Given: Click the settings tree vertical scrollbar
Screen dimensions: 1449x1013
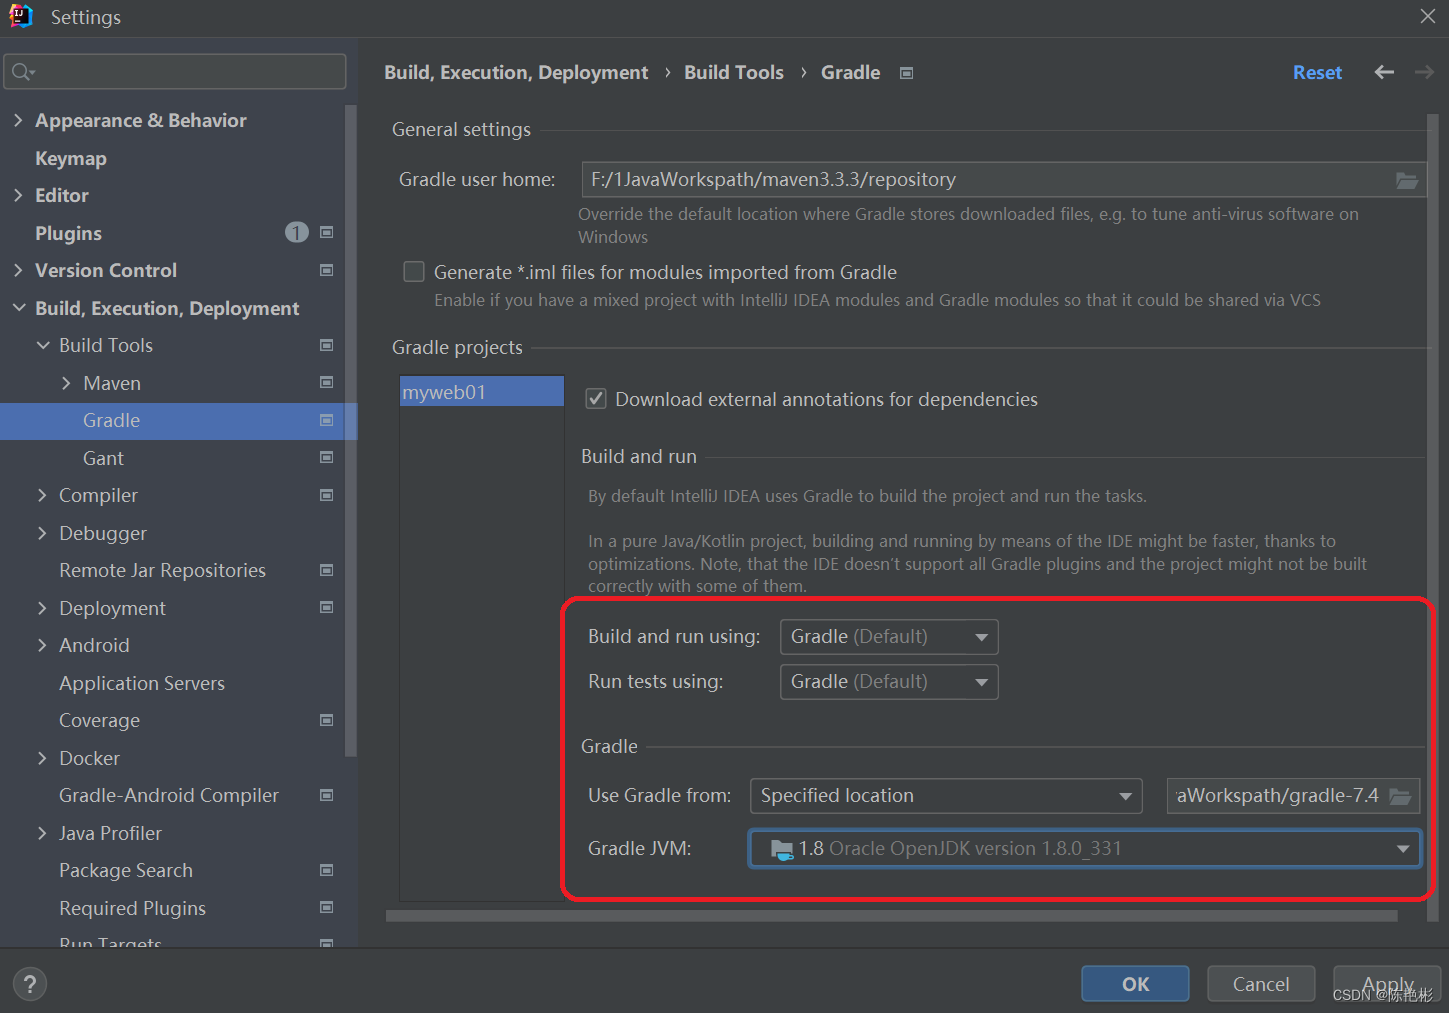Looking at the screenshot, I should click(x=350, y=430).
